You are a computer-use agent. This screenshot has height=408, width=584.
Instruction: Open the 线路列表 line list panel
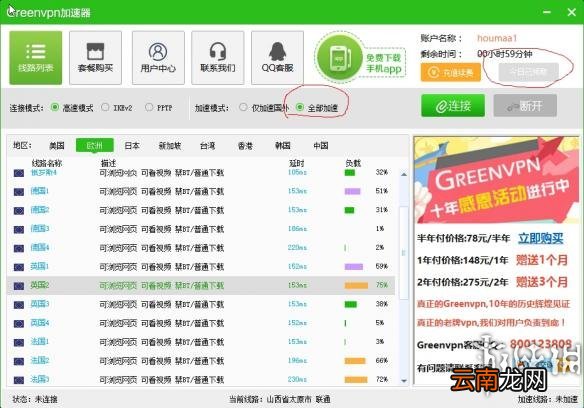click(36, 58)
